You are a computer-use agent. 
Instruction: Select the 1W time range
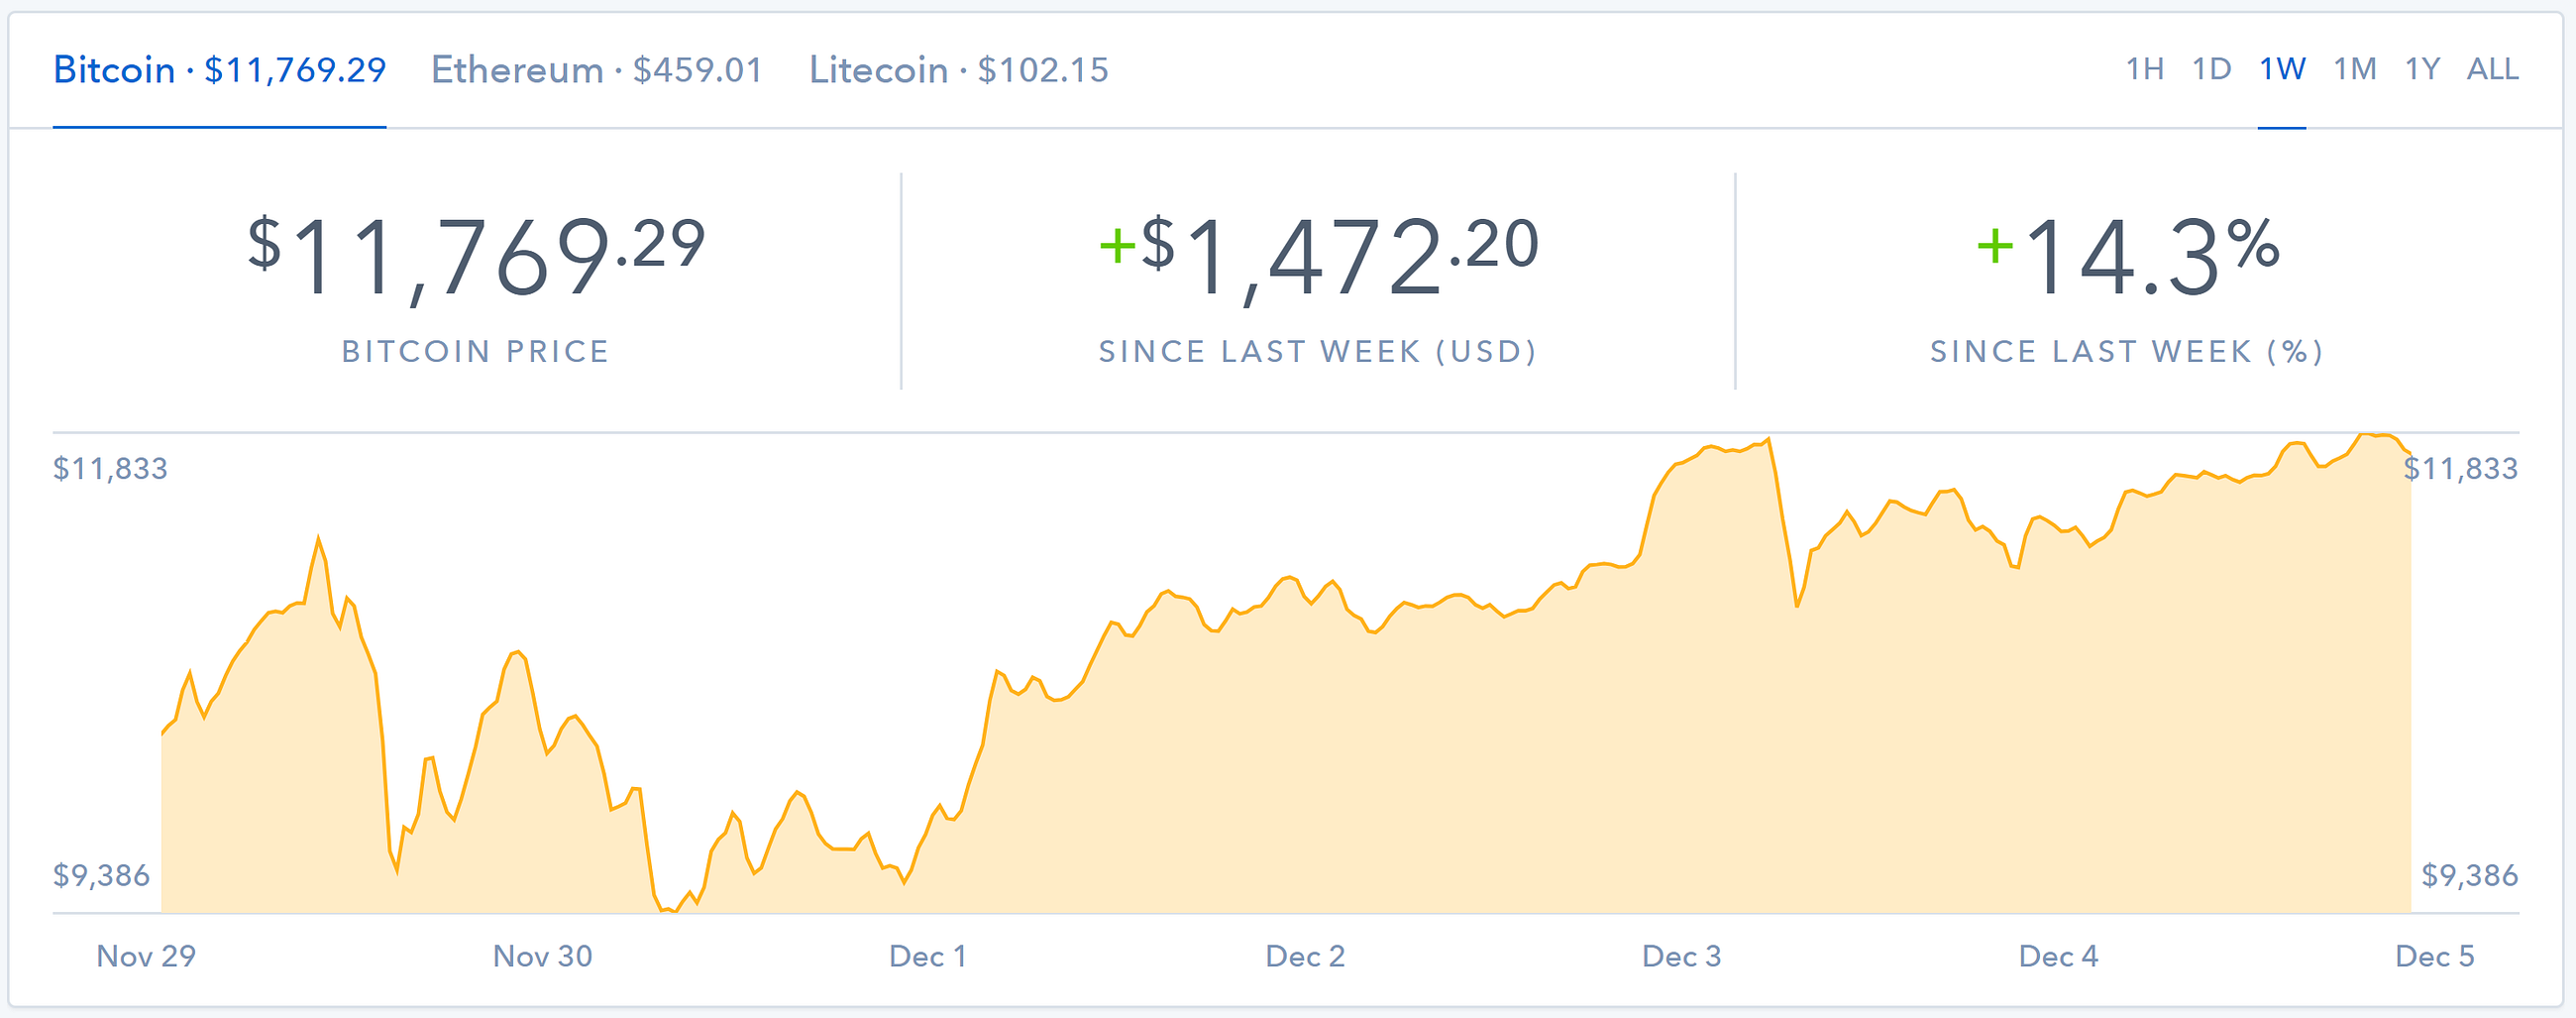tap(2282, 69)
